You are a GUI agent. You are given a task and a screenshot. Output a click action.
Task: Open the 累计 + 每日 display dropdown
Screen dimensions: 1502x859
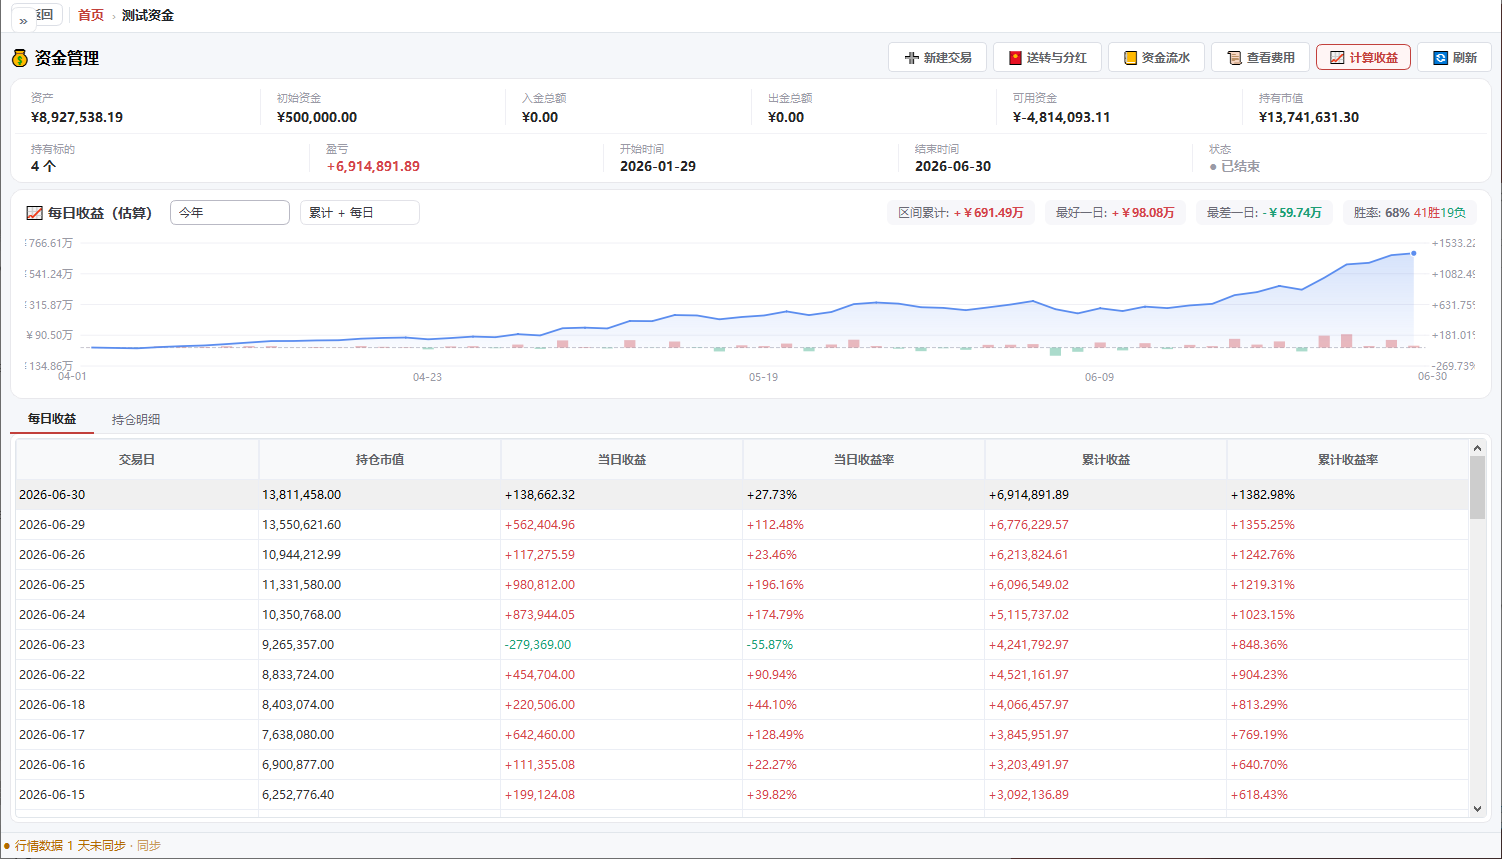click(x=360, y=213)
